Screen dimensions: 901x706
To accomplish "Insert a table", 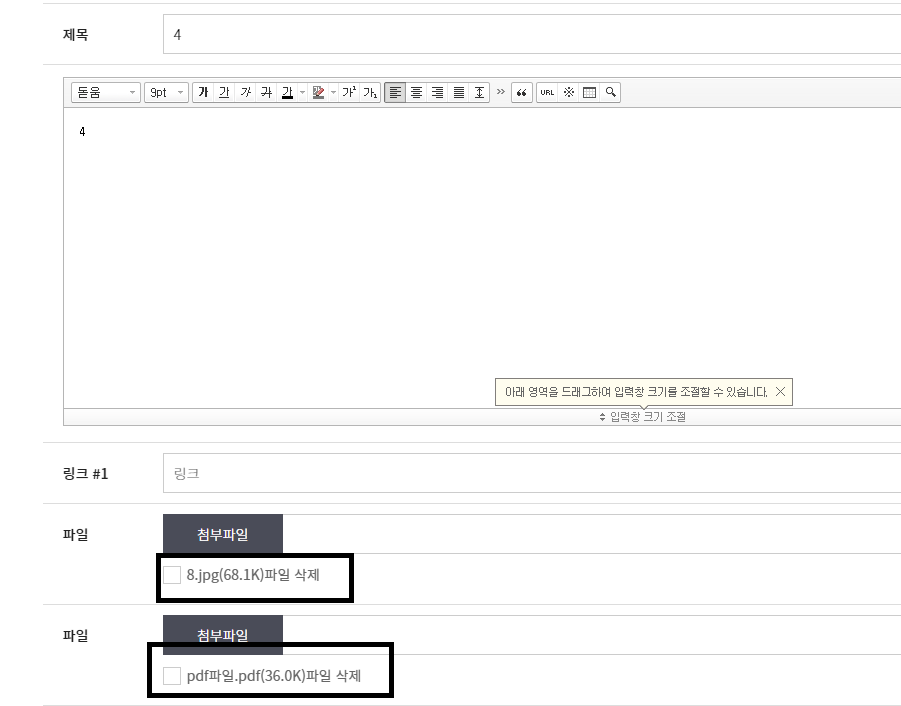I will 590,92.
